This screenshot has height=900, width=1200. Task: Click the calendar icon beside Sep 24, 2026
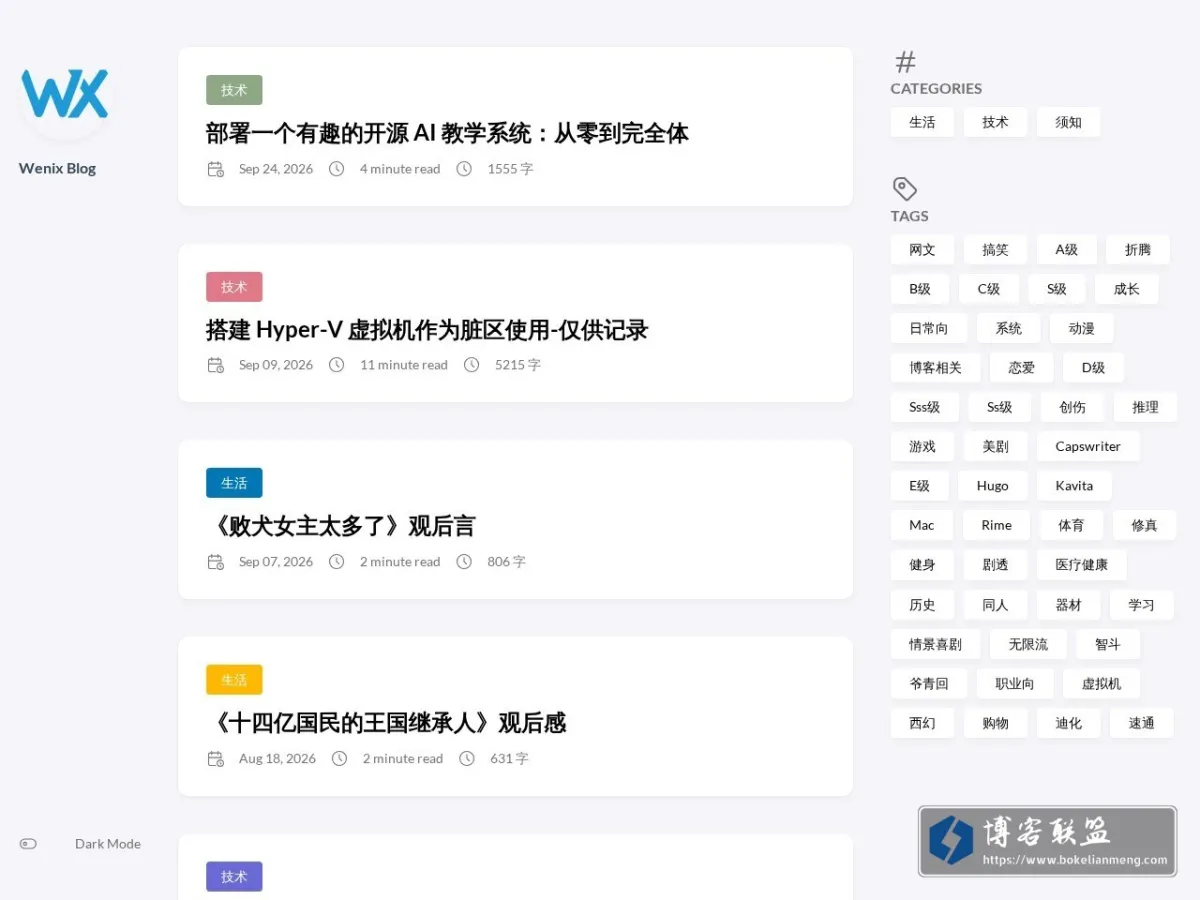coord(215,169)
